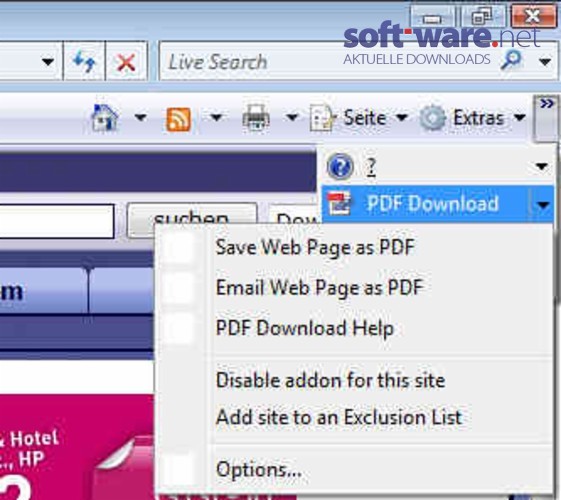The image size is (561, 500).
Task: Open the Seite page menu
Action: point(358,117)
